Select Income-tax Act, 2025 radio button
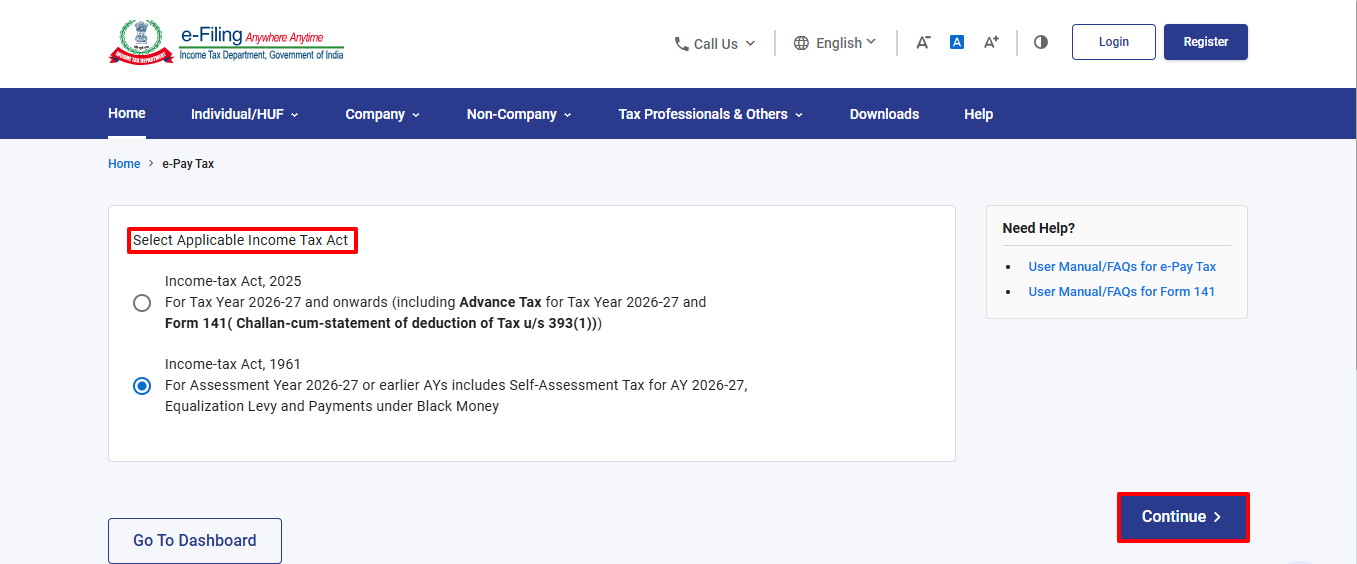Image resolution: width=1357 pixels, height=564 pixels. click(x=142, y=303)
